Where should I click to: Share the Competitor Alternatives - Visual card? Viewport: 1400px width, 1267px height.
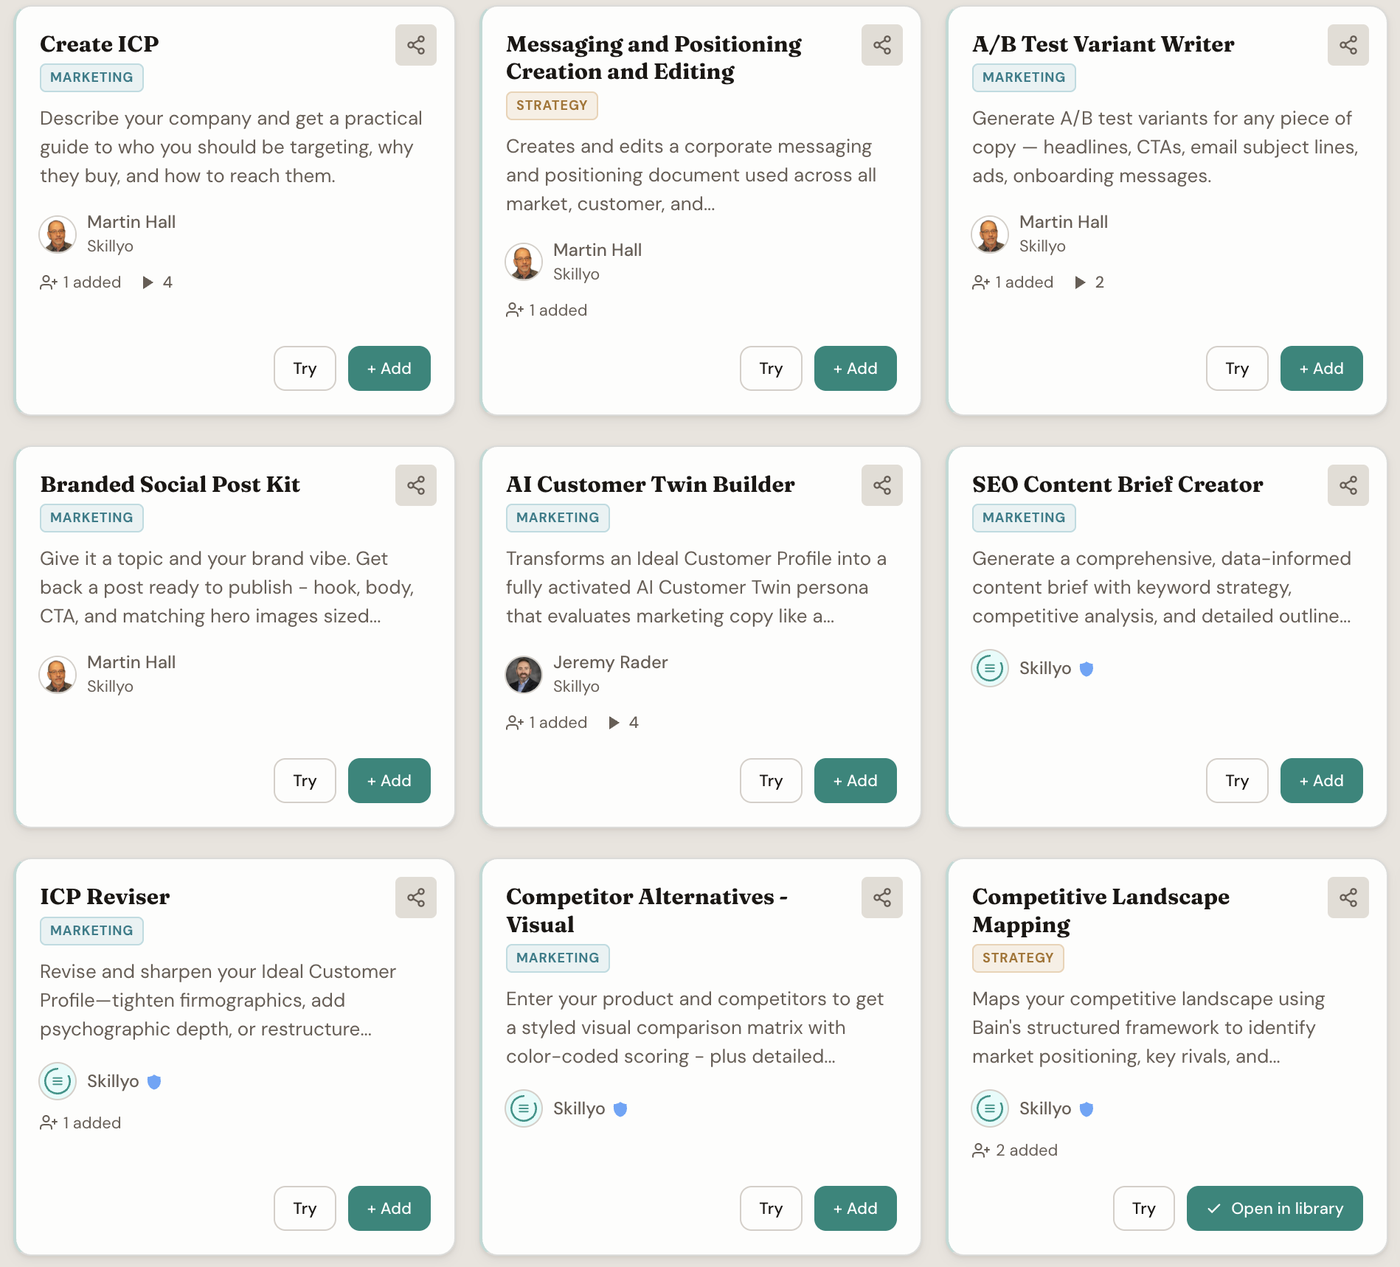[x=882, y=898]
